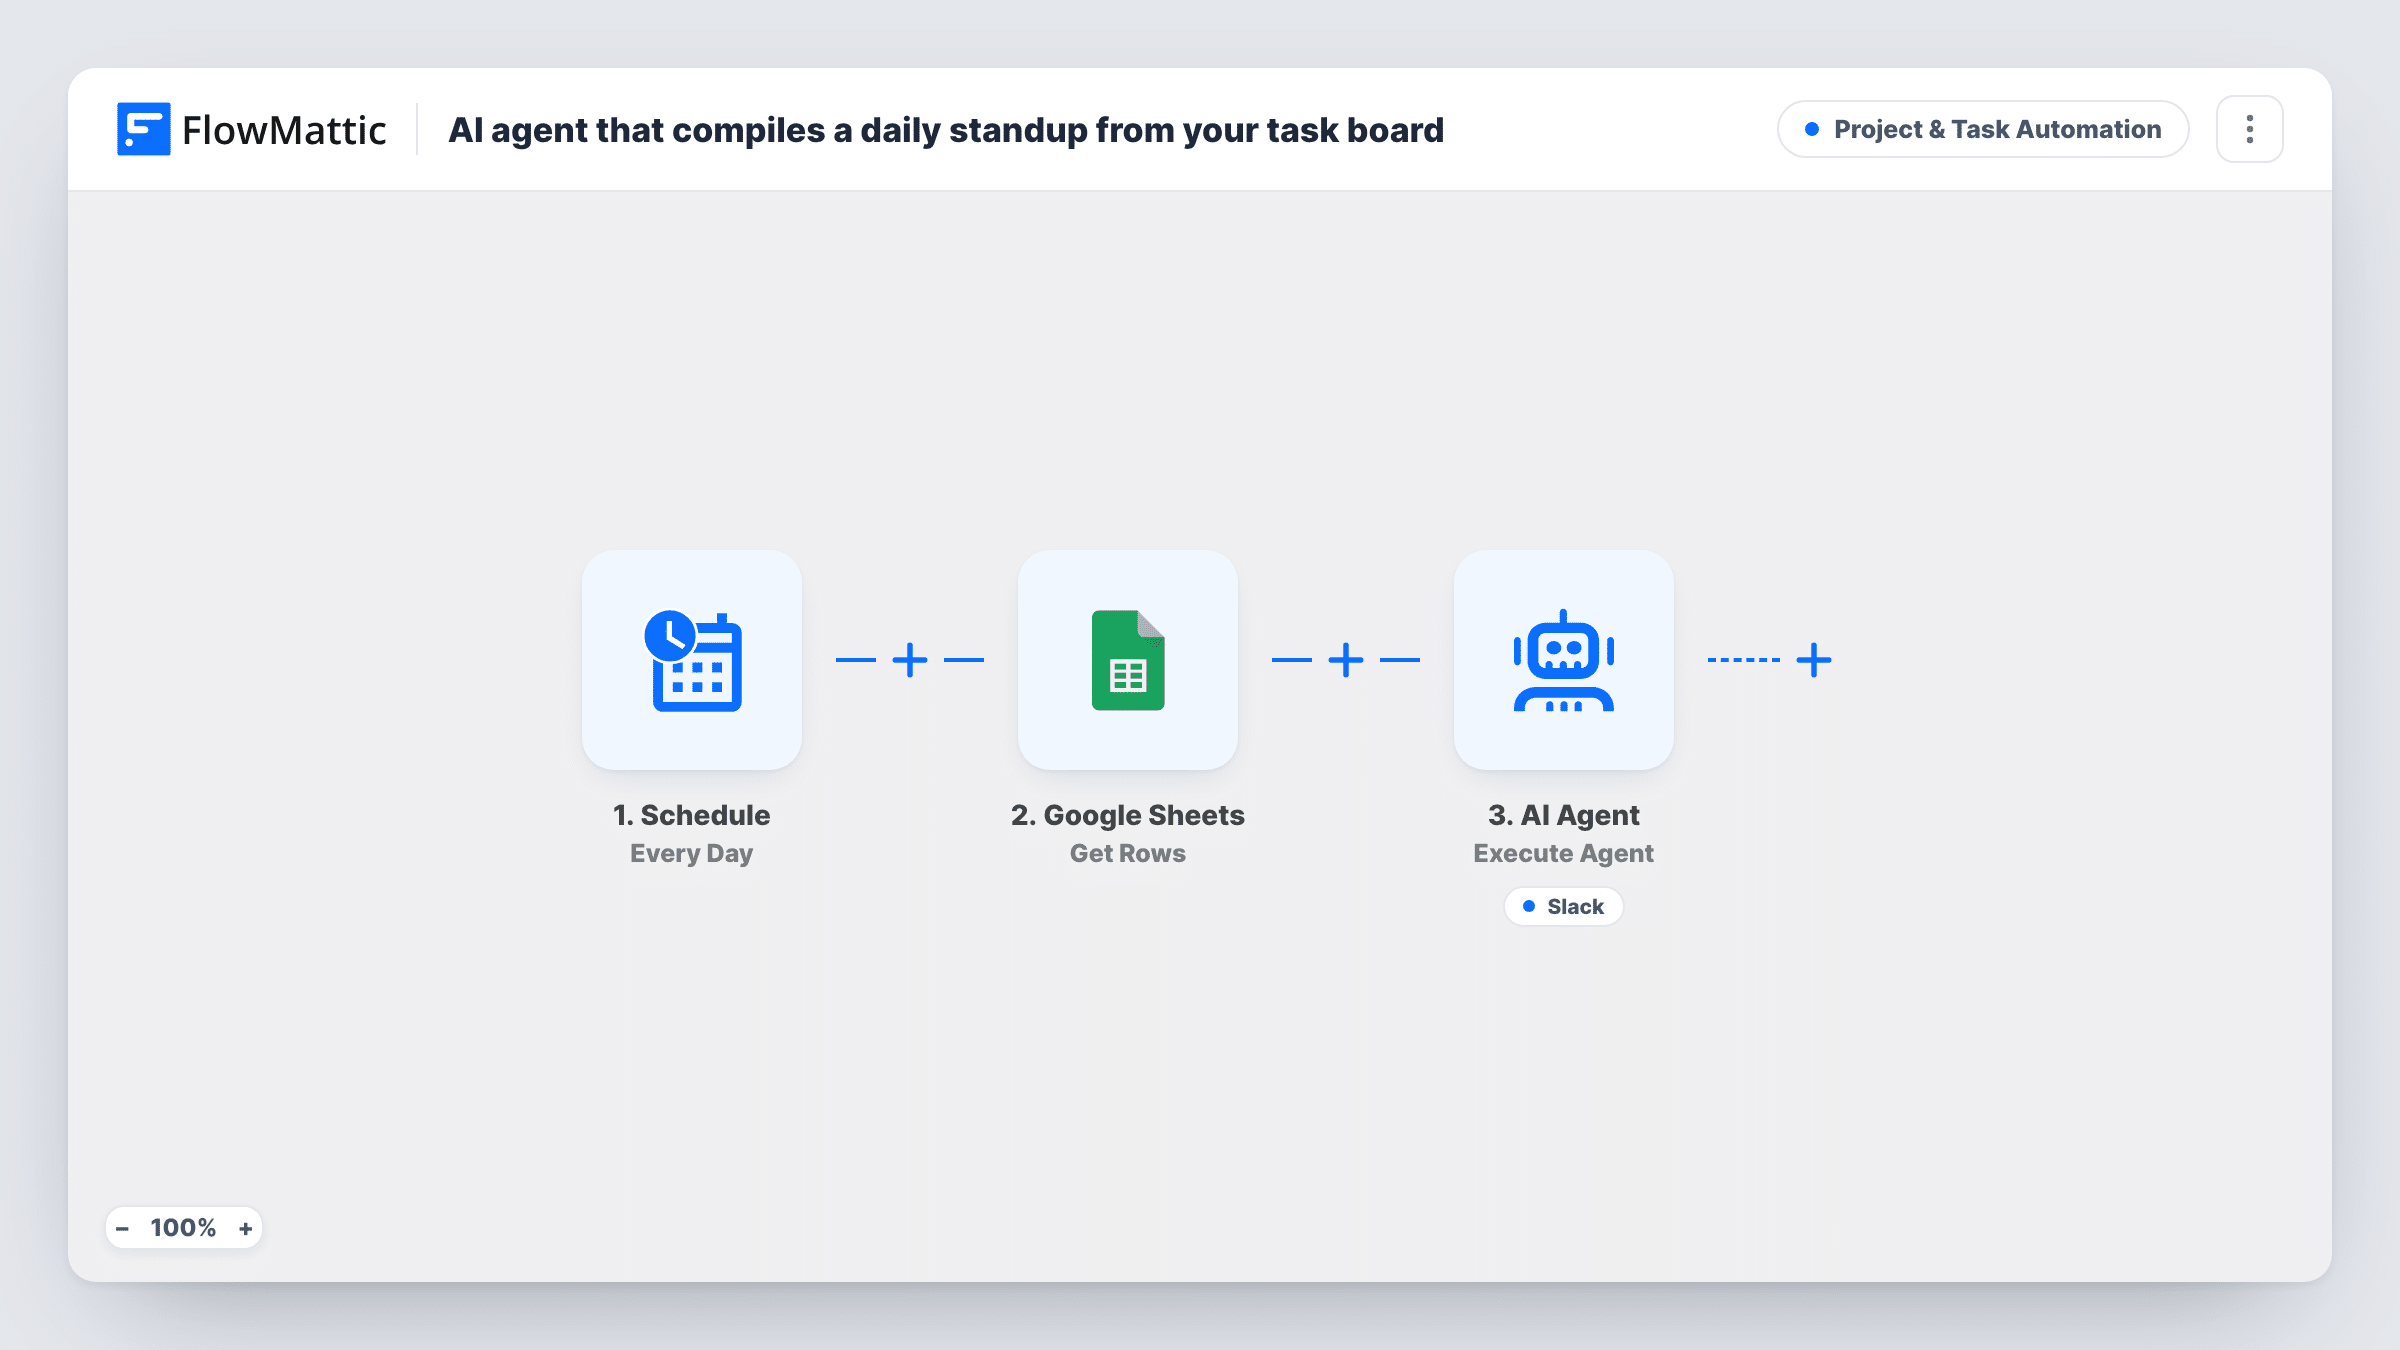Image resolution: width=2400 pixels, height=1350 pixels.
Task: Add step between Google Sheets and AI Agent
Action: point(1346,660)
